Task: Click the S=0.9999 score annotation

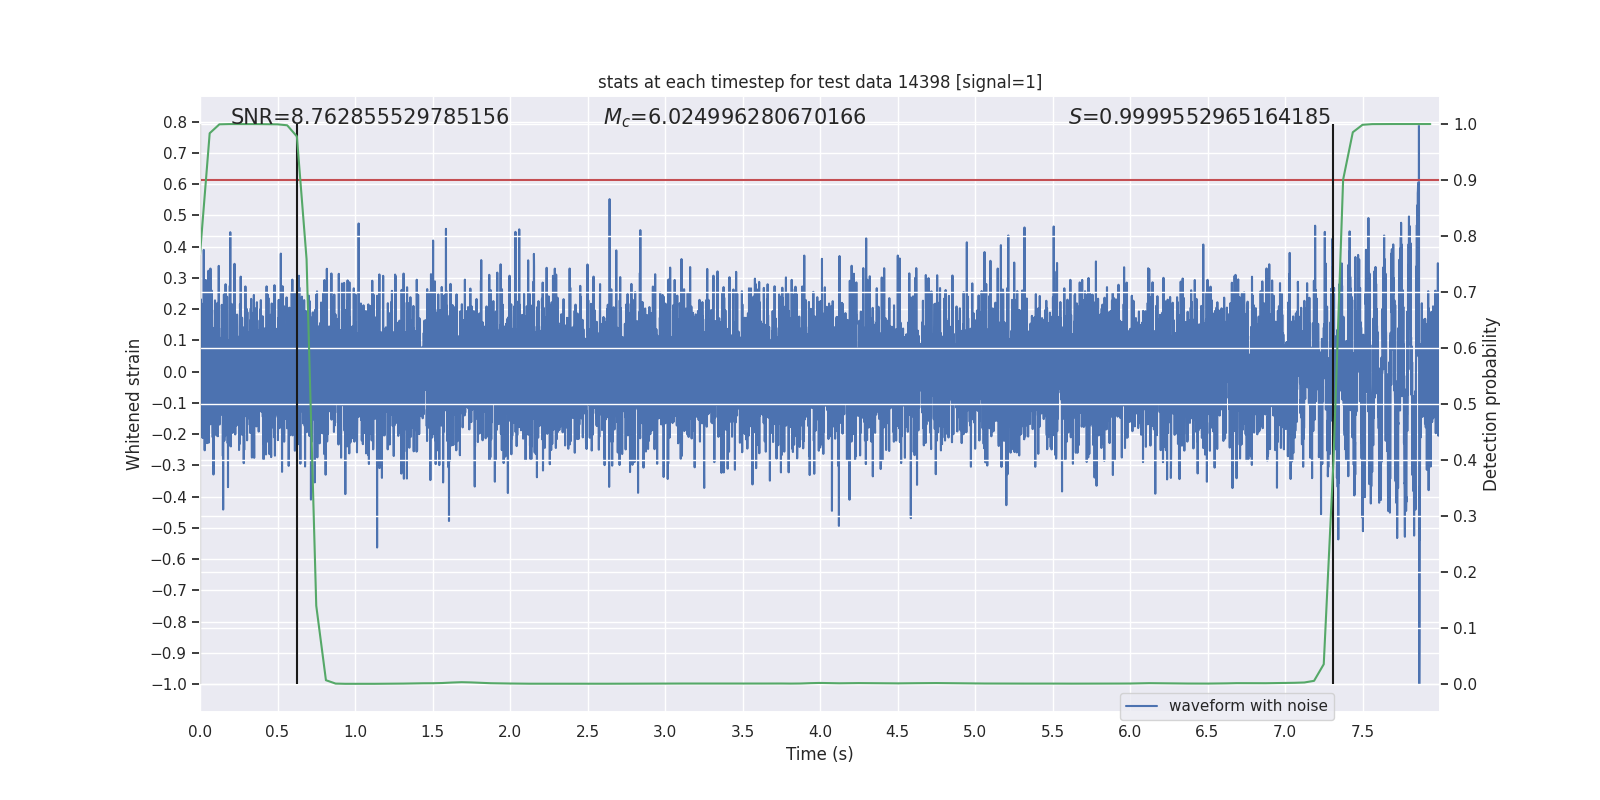Action: point(1199,117)
